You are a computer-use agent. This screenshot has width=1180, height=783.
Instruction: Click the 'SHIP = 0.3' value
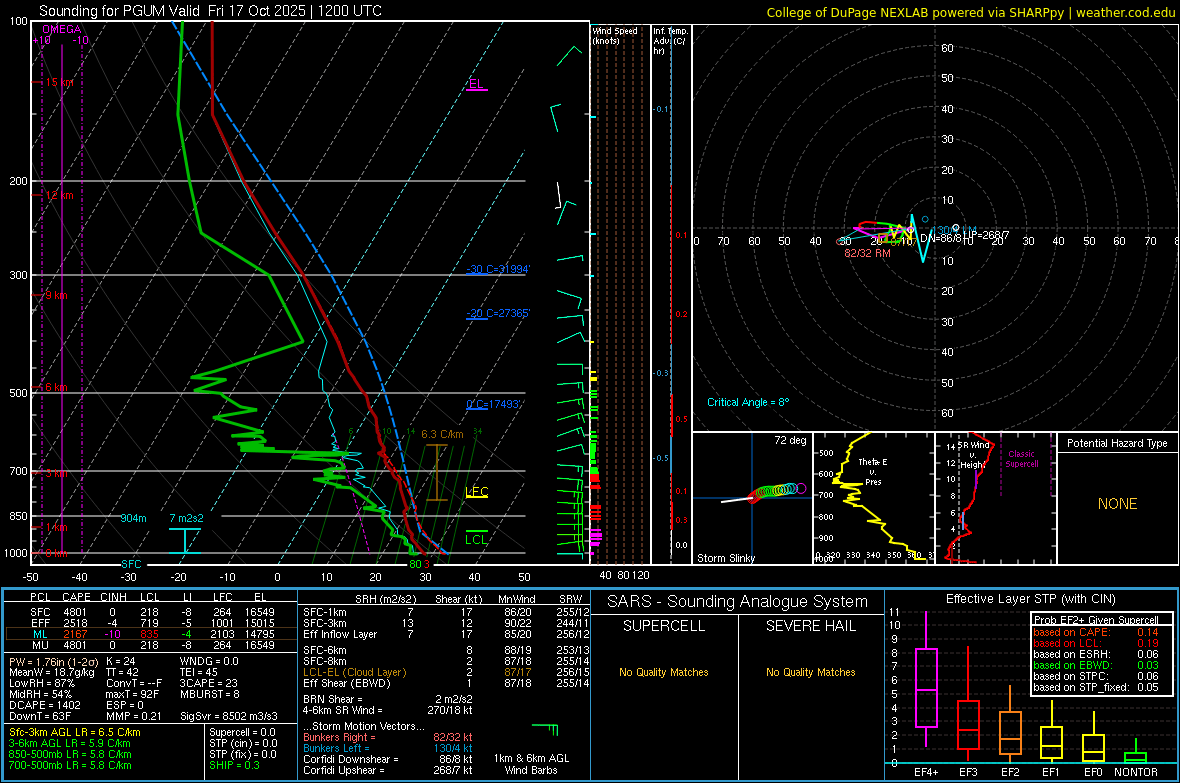point(234,765)
